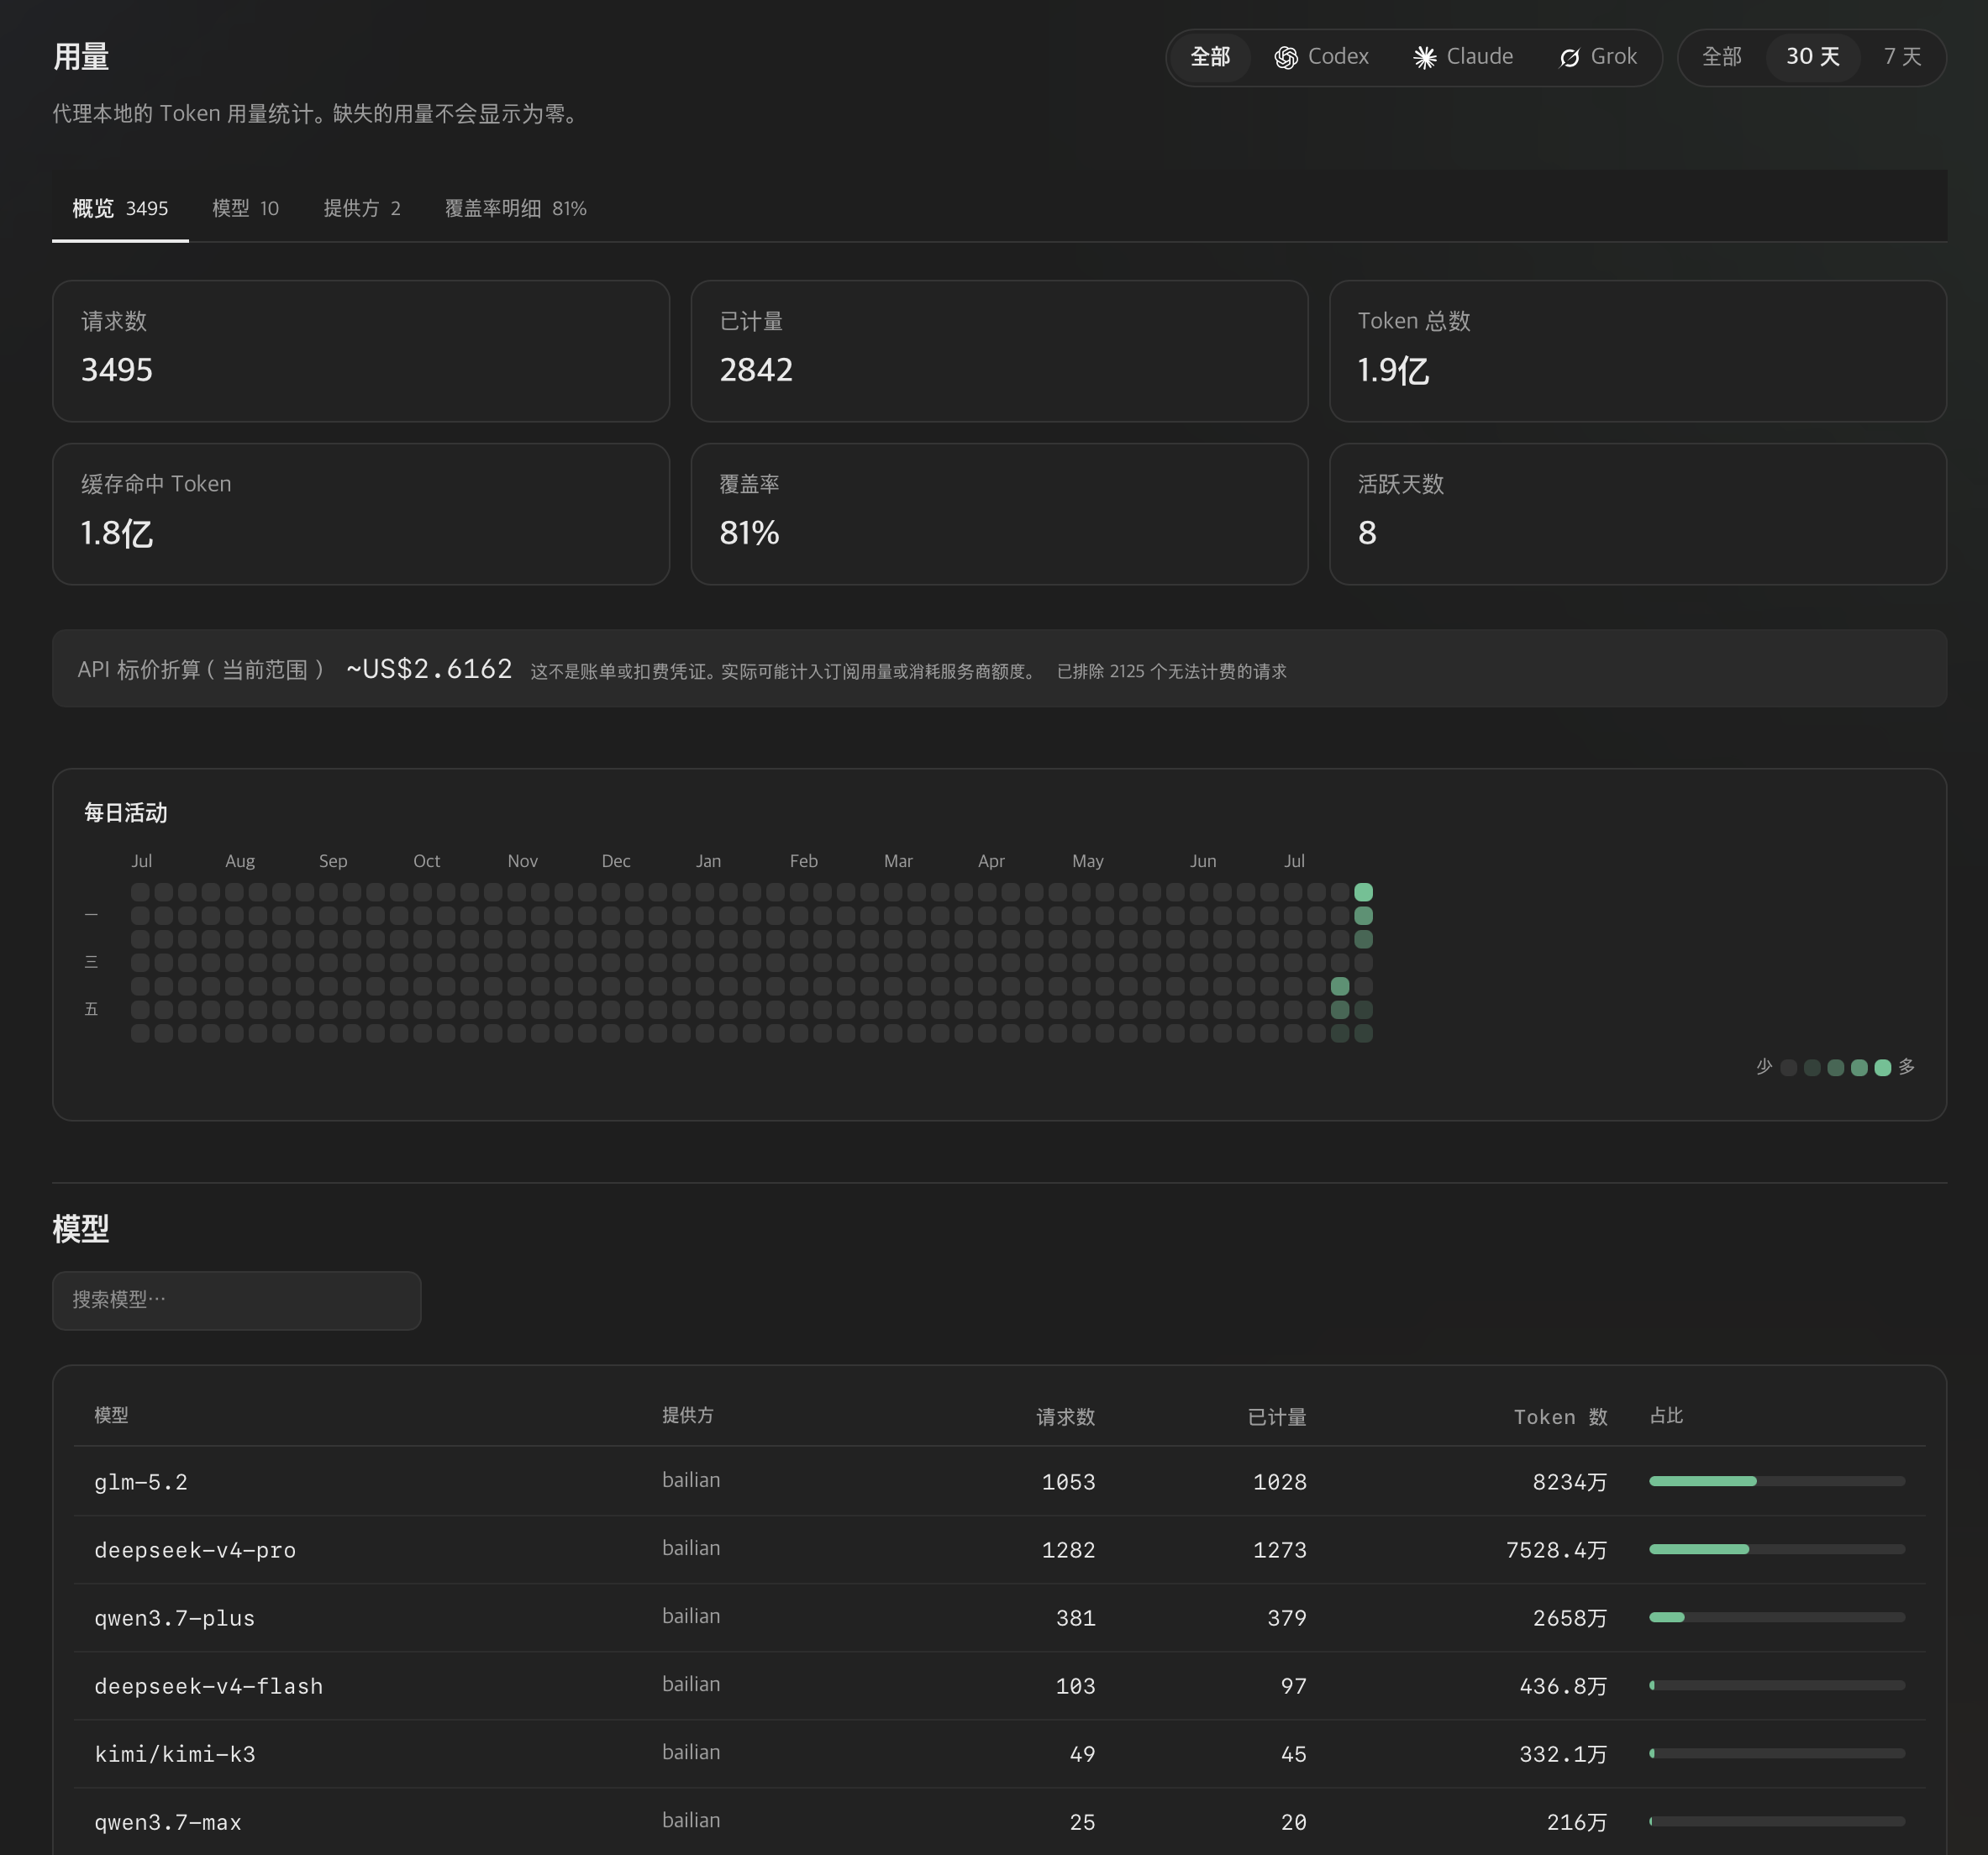Click the 已排除 2125 个无法计费的请求 note

click(1171, 671)
